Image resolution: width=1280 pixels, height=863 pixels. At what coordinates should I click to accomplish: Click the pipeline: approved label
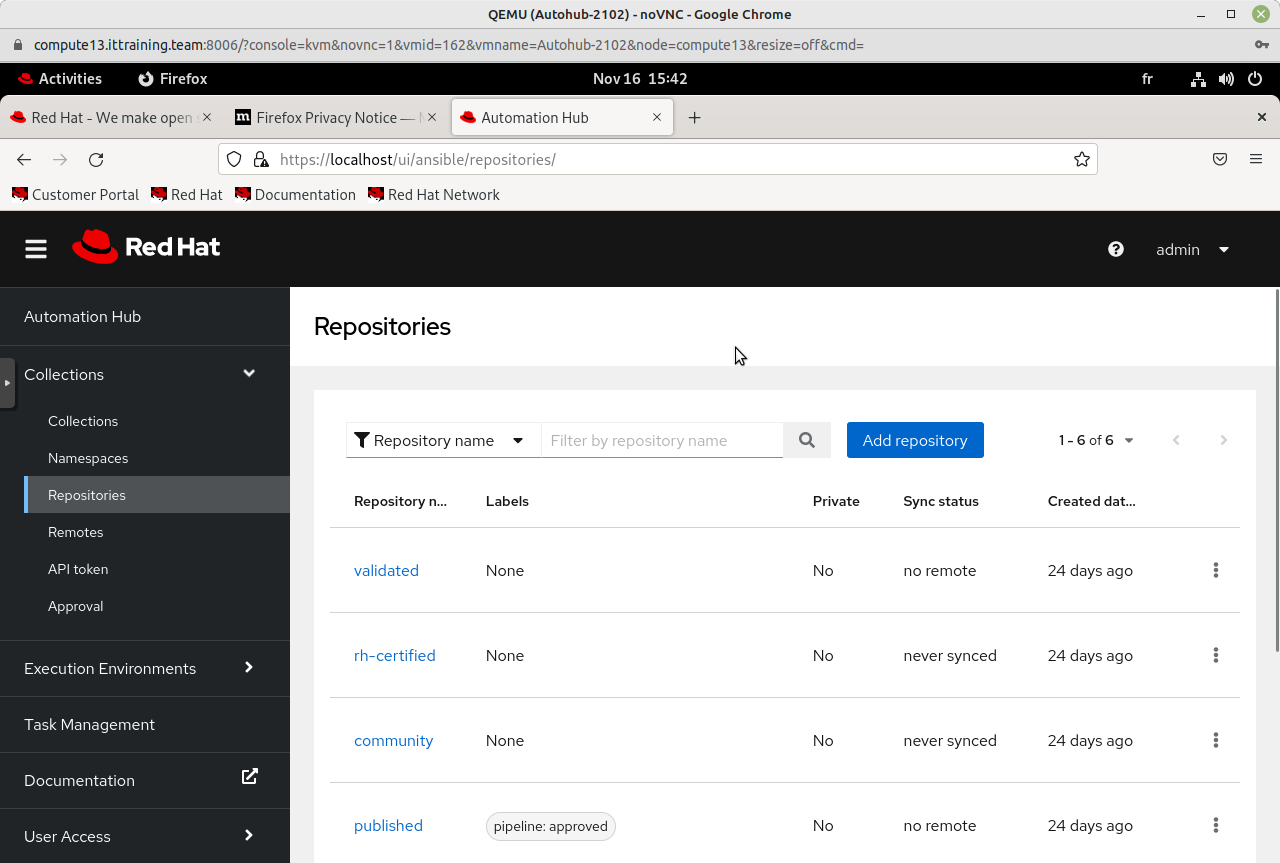(551, 826)
